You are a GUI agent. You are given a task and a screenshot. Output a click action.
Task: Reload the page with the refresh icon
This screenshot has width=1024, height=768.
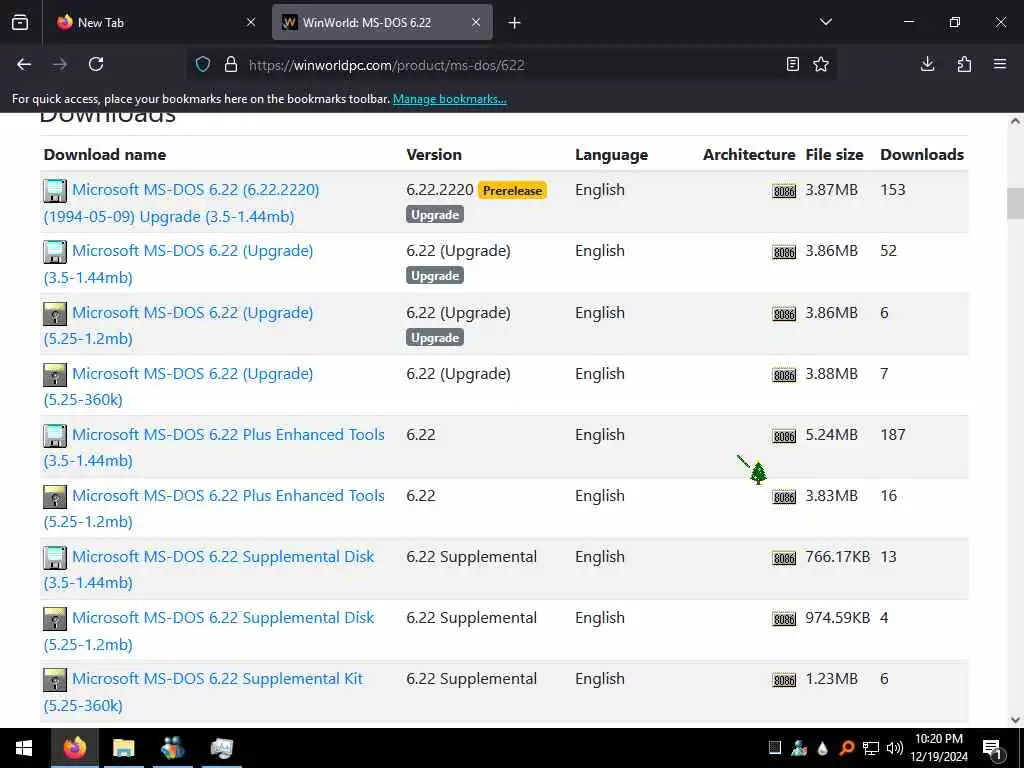96,64
